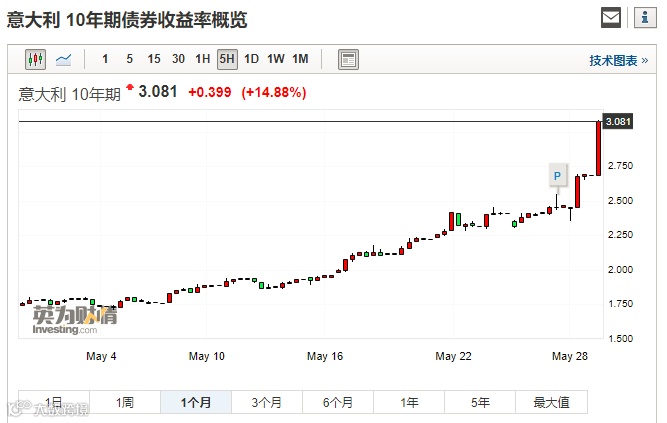Select the 30 minute interval
Viewport: 667px width, 423px height.
178,59
